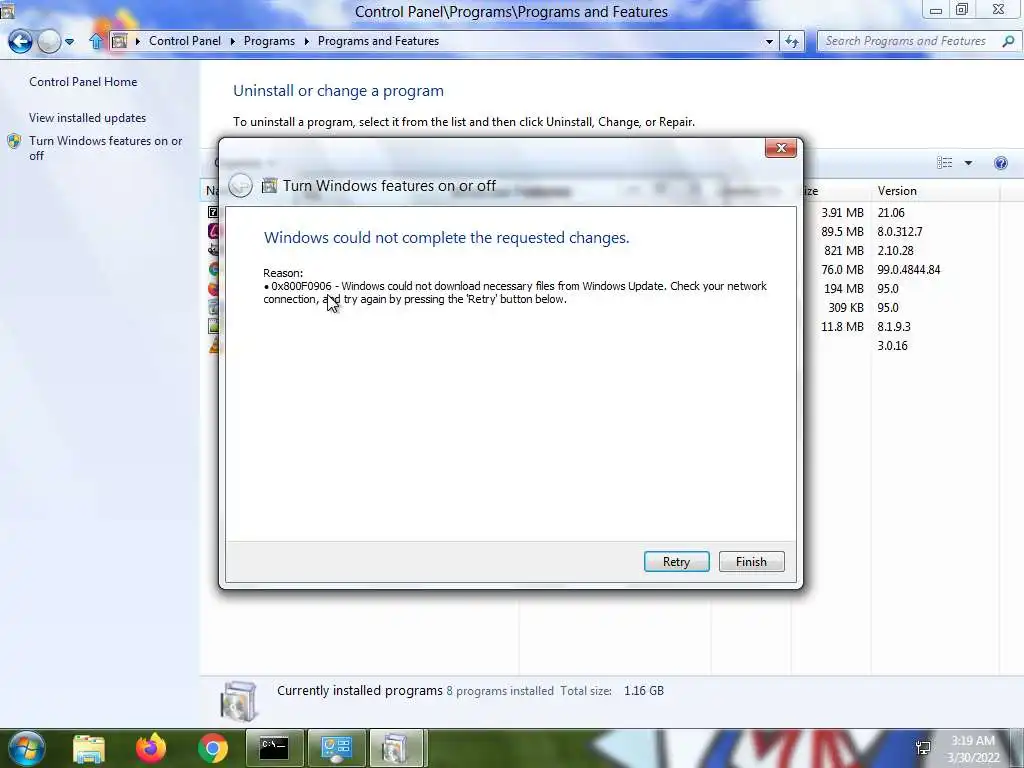Click the Explorer back navigation arrow

(20, 41)
